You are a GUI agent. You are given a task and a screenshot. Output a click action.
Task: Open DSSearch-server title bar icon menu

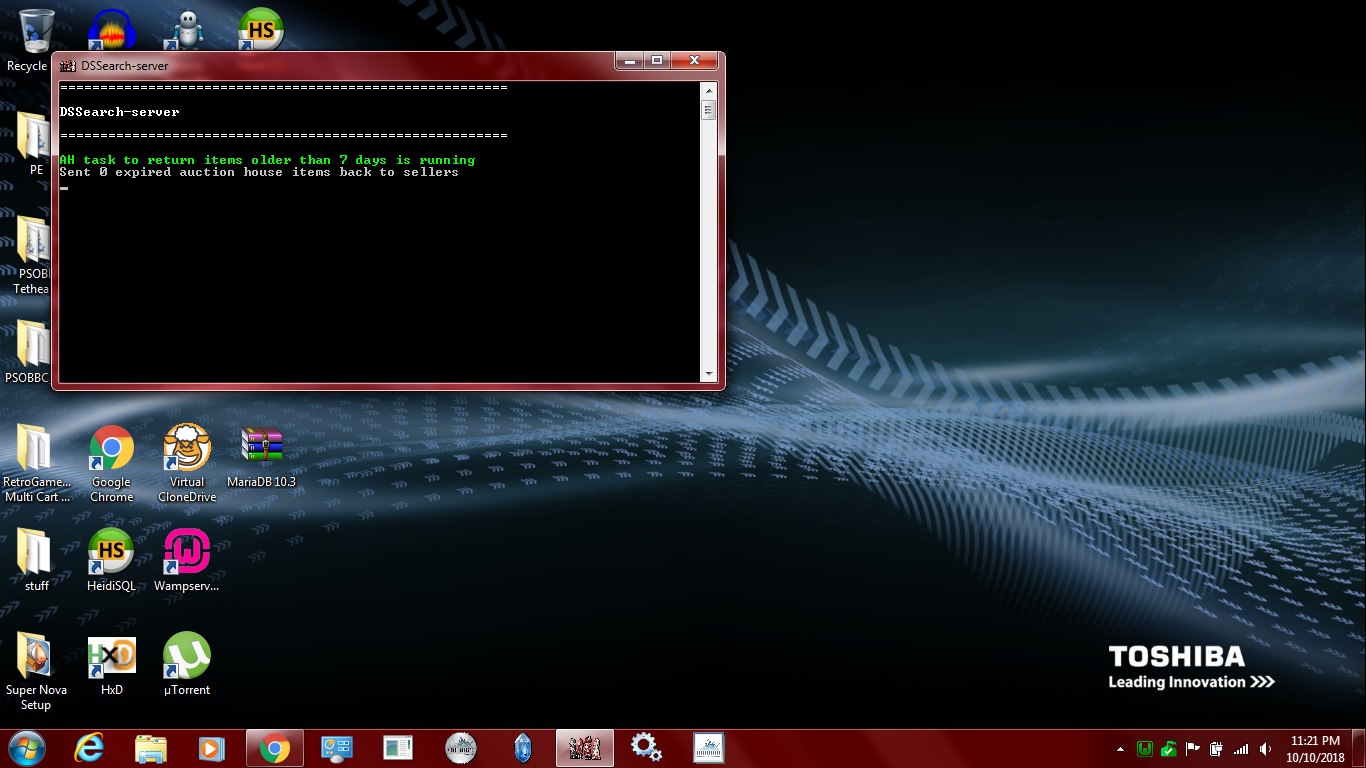click(68, 66)
